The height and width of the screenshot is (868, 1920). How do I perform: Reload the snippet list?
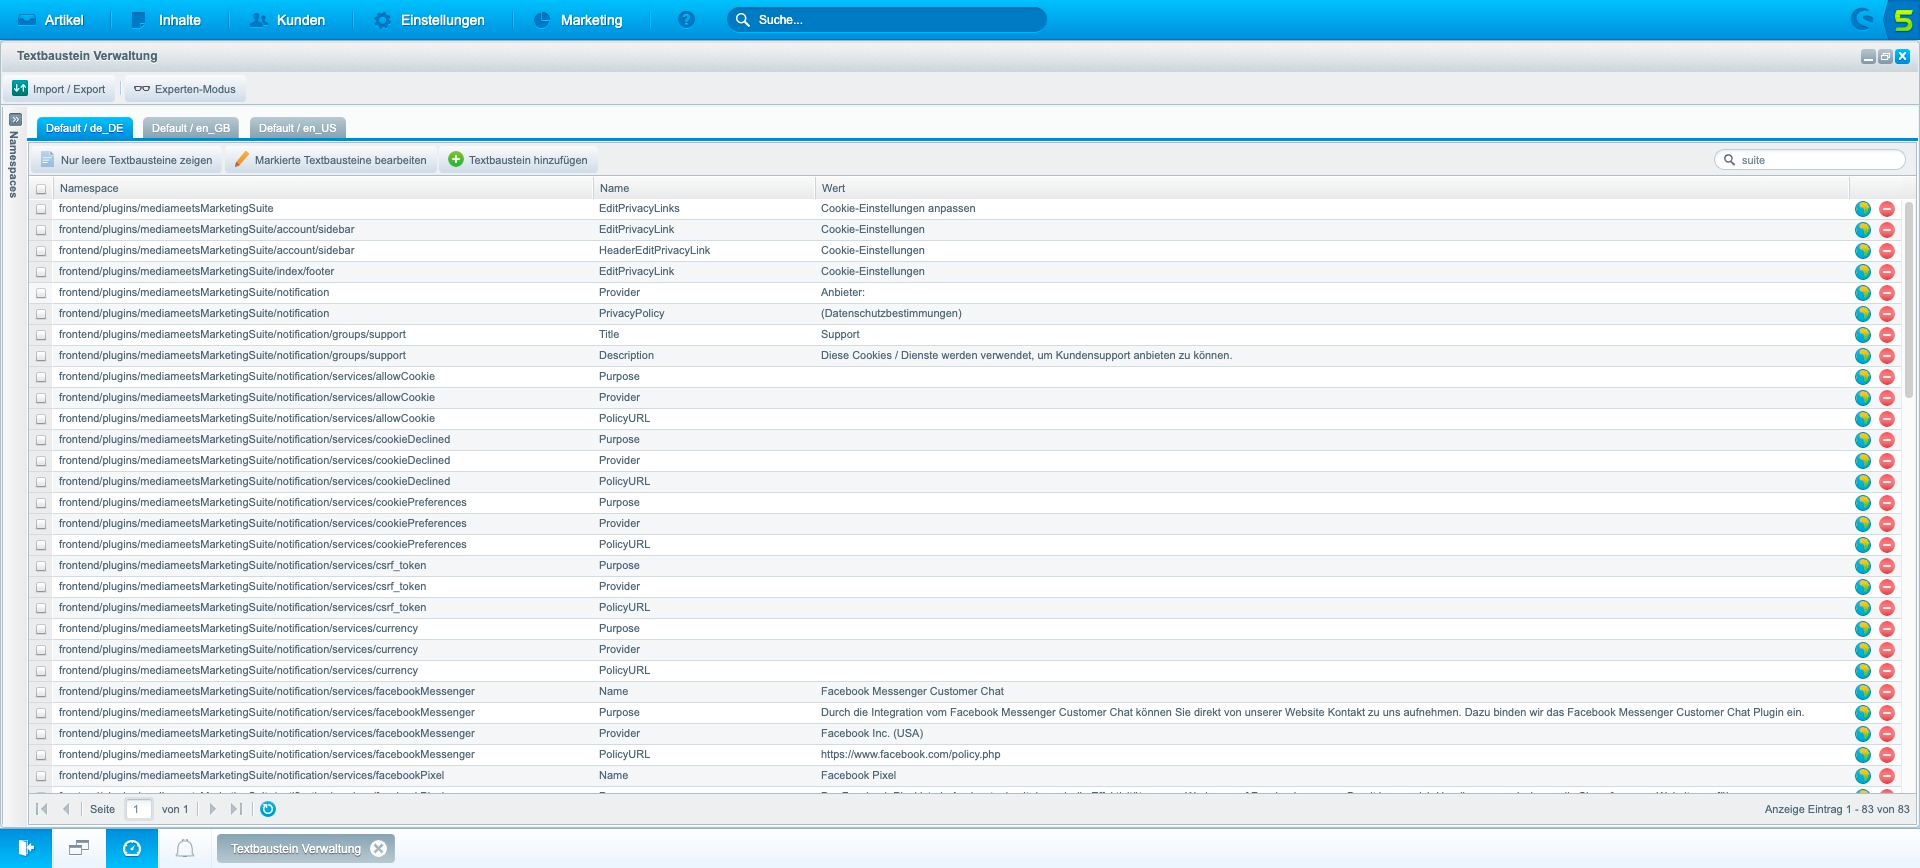coord(268,809)
